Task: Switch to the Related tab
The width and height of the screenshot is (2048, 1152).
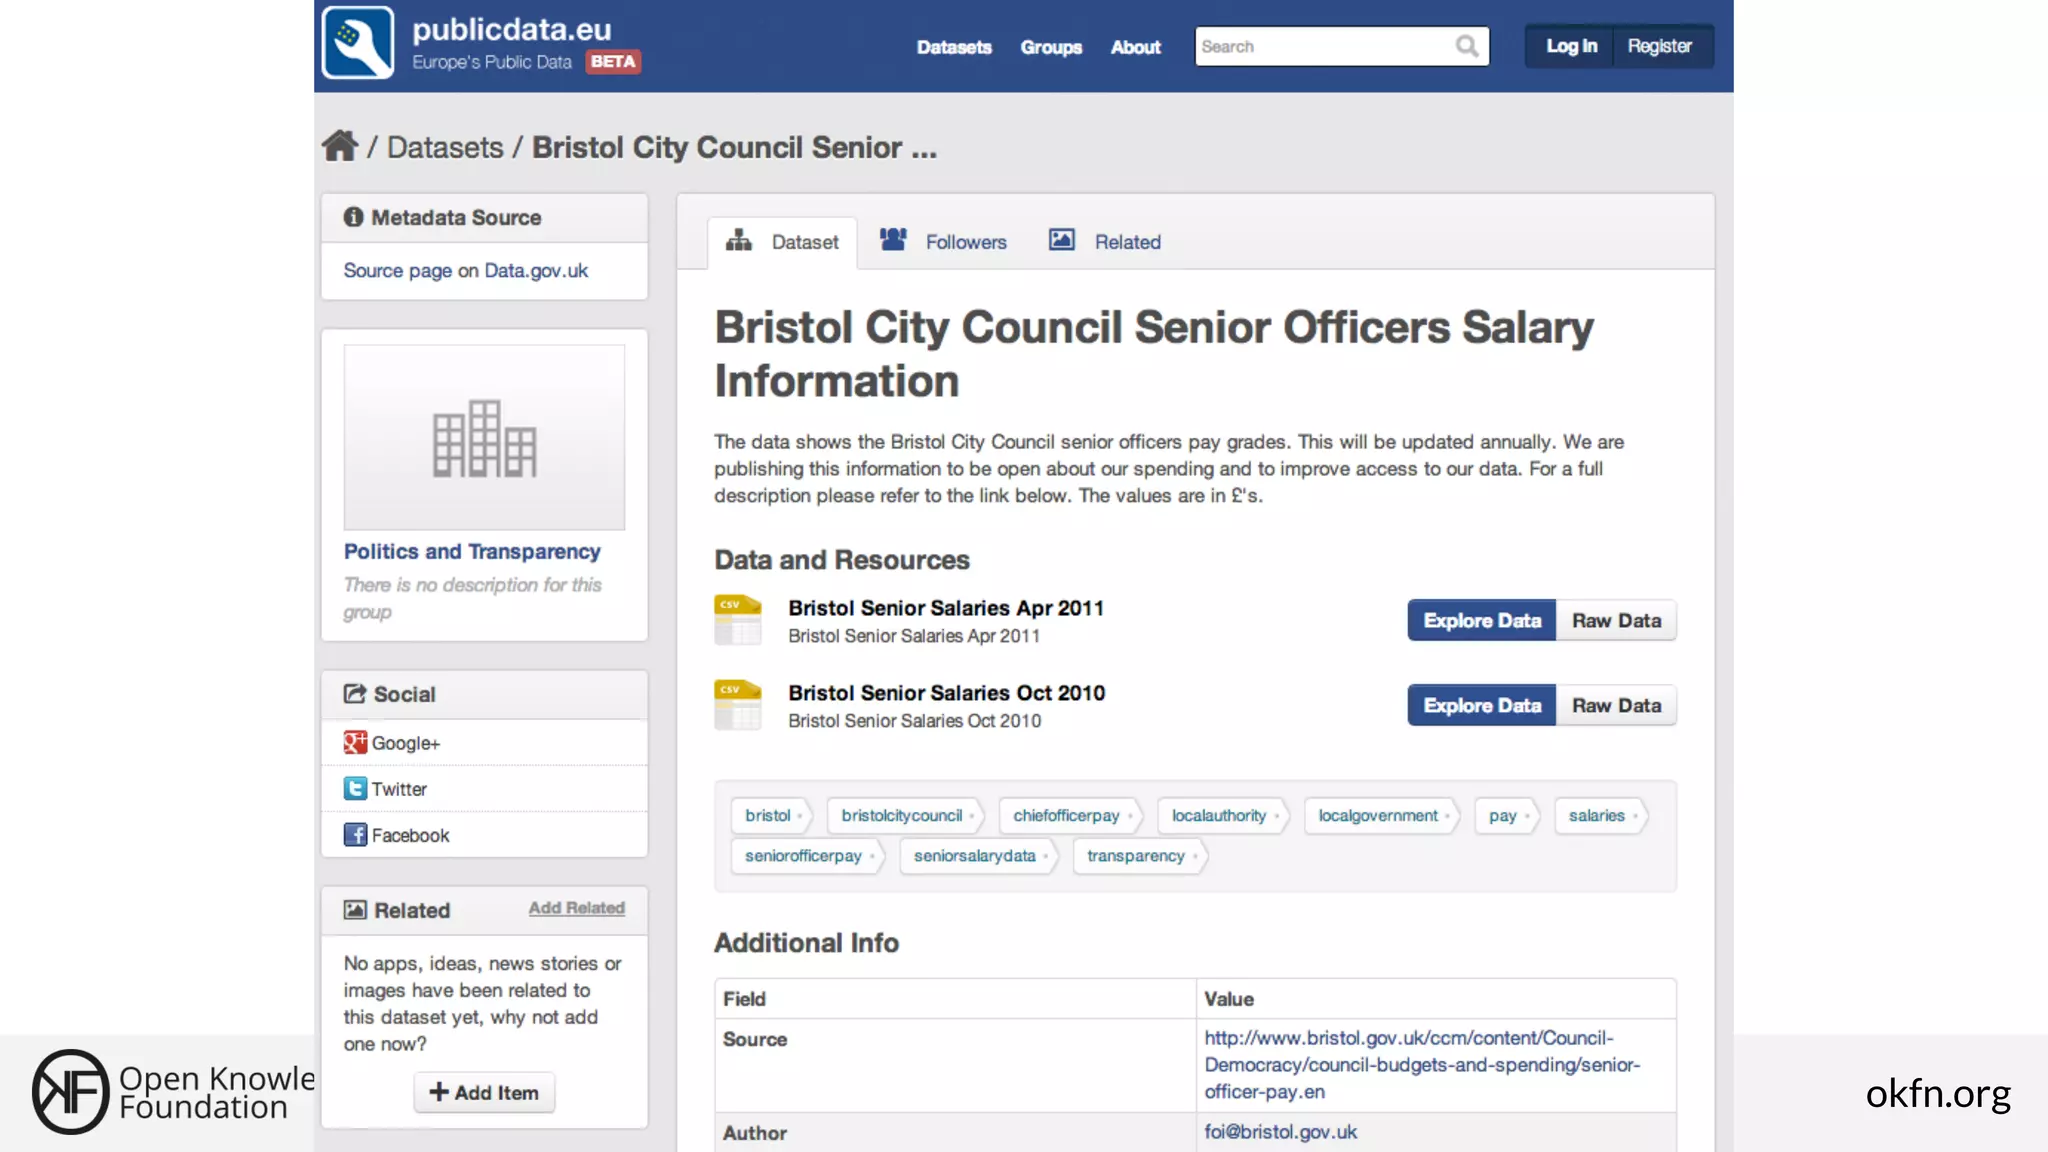Action: 1105,242
